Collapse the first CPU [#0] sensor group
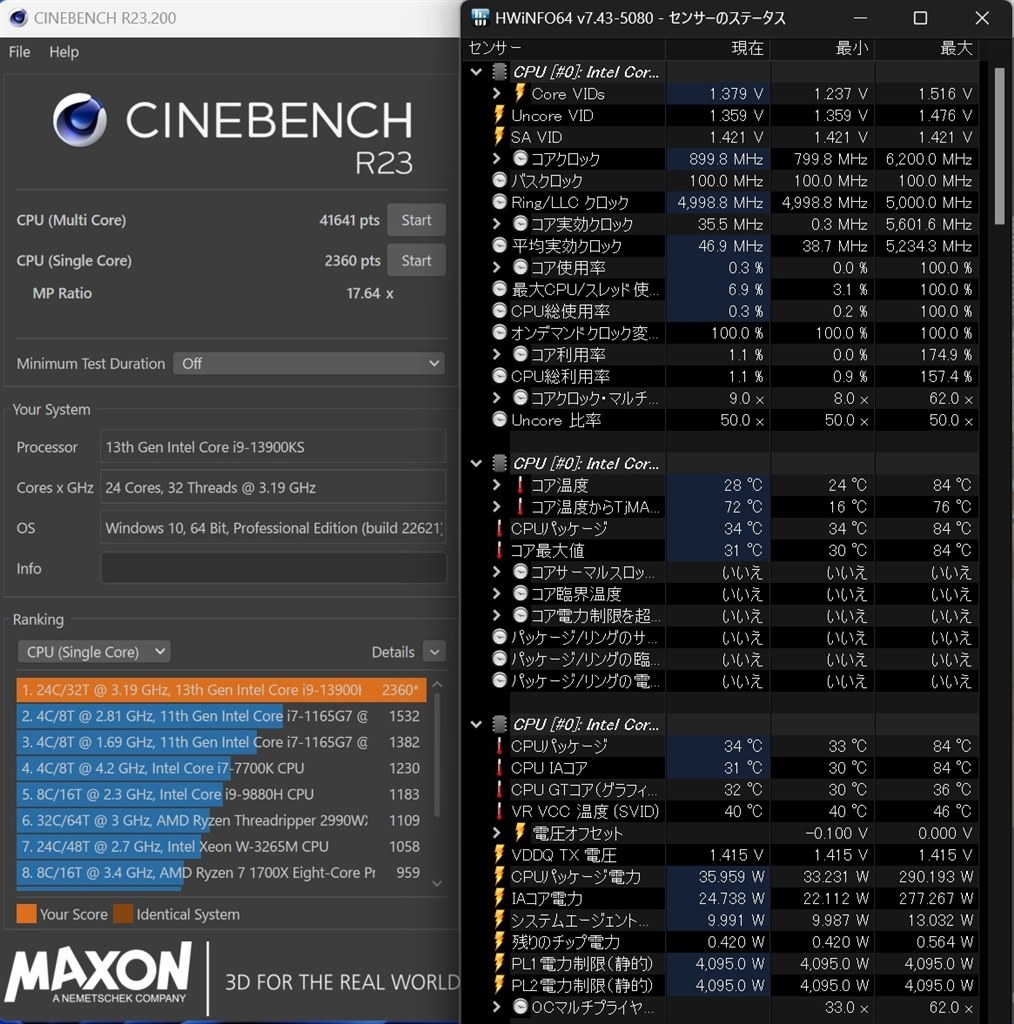The width and height of the screenshot is (1014, 1024). (477, 72)
